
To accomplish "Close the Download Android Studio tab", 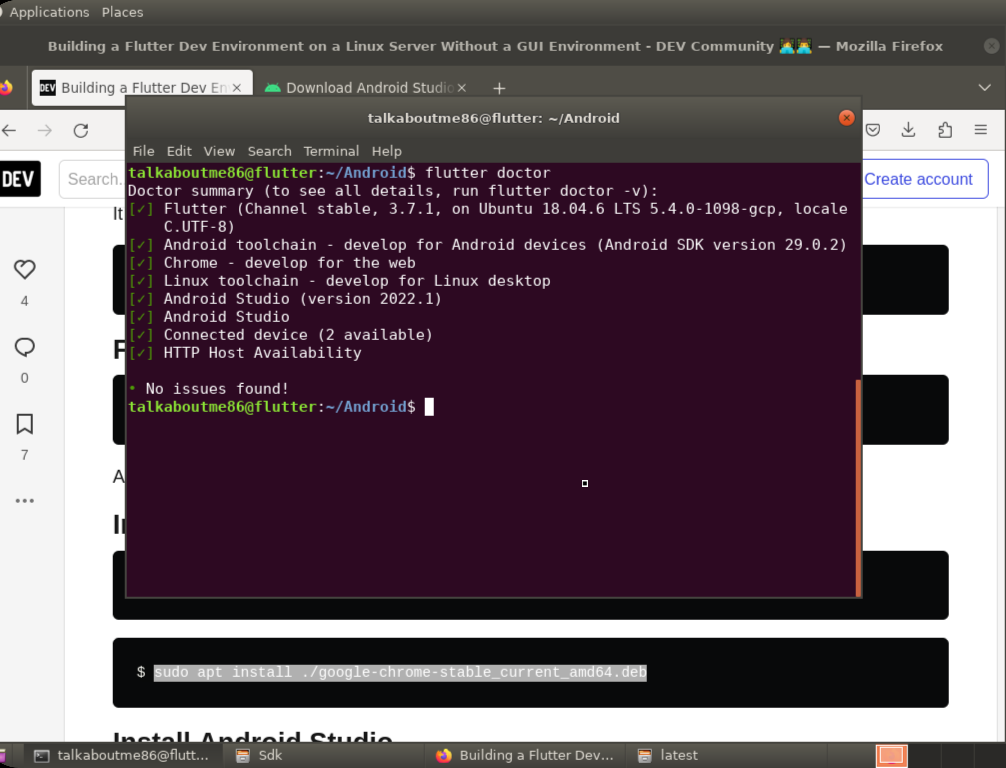I will pyautogui.click(x=461, y=88).
